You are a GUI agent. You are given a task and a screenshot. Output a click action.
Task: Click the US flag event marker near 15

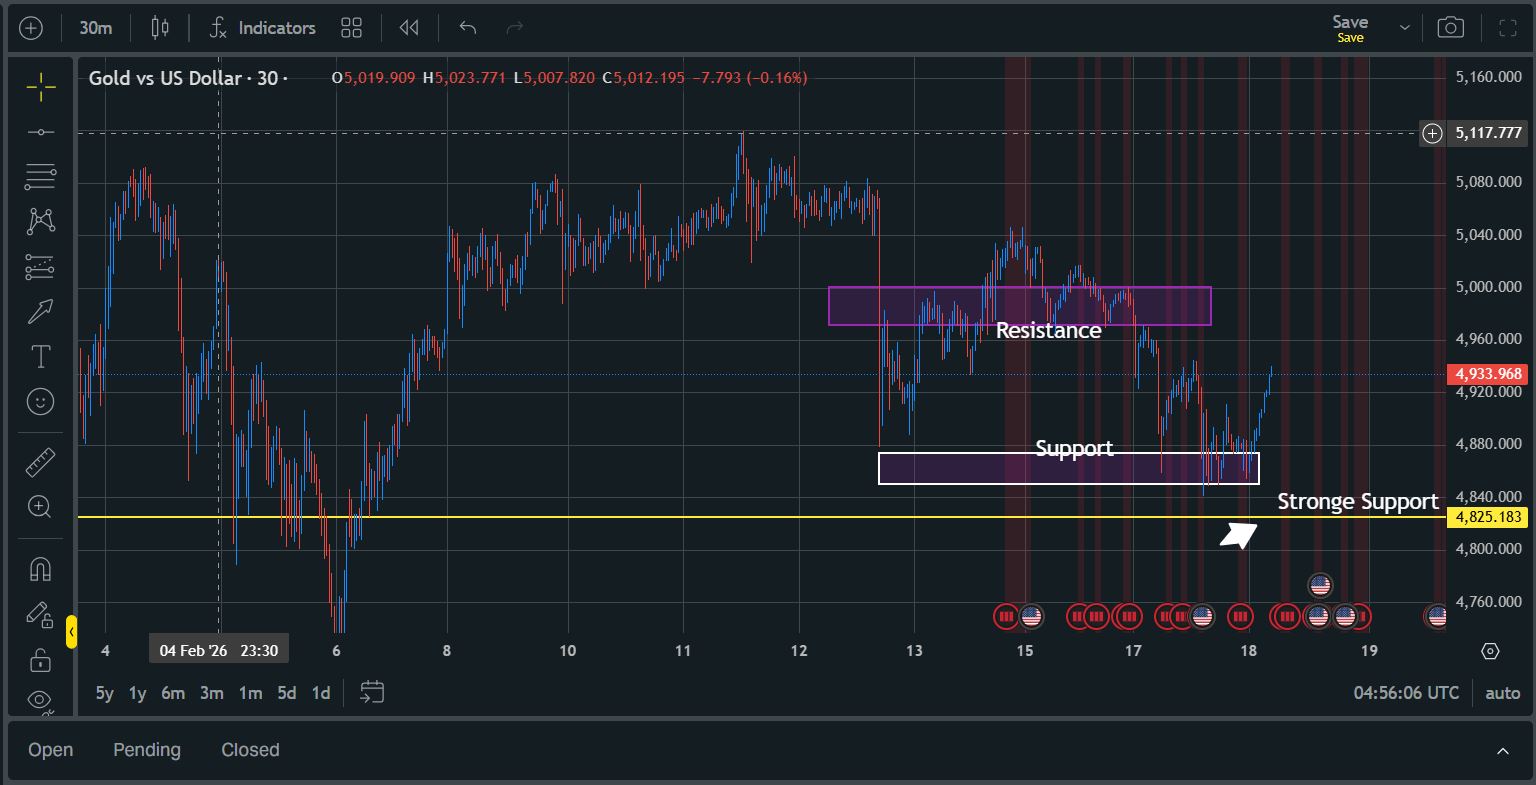[x=1031, y=617]
